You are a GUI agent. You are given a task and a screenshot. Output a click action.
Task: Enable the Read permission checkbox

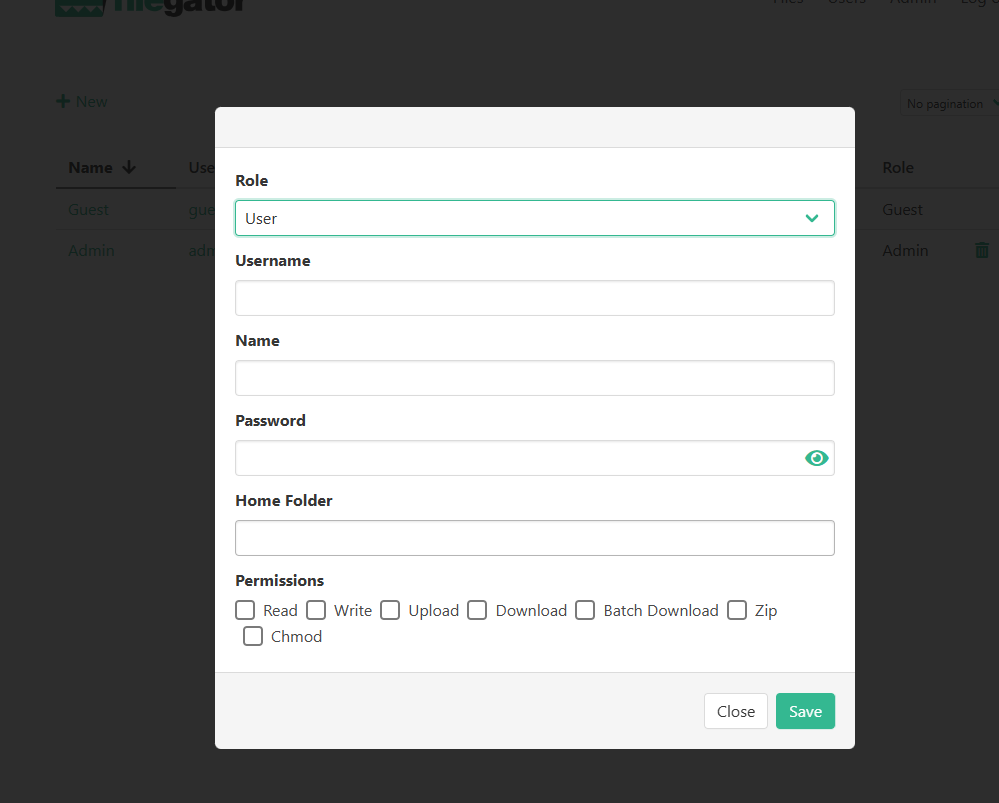click(245, 610)
